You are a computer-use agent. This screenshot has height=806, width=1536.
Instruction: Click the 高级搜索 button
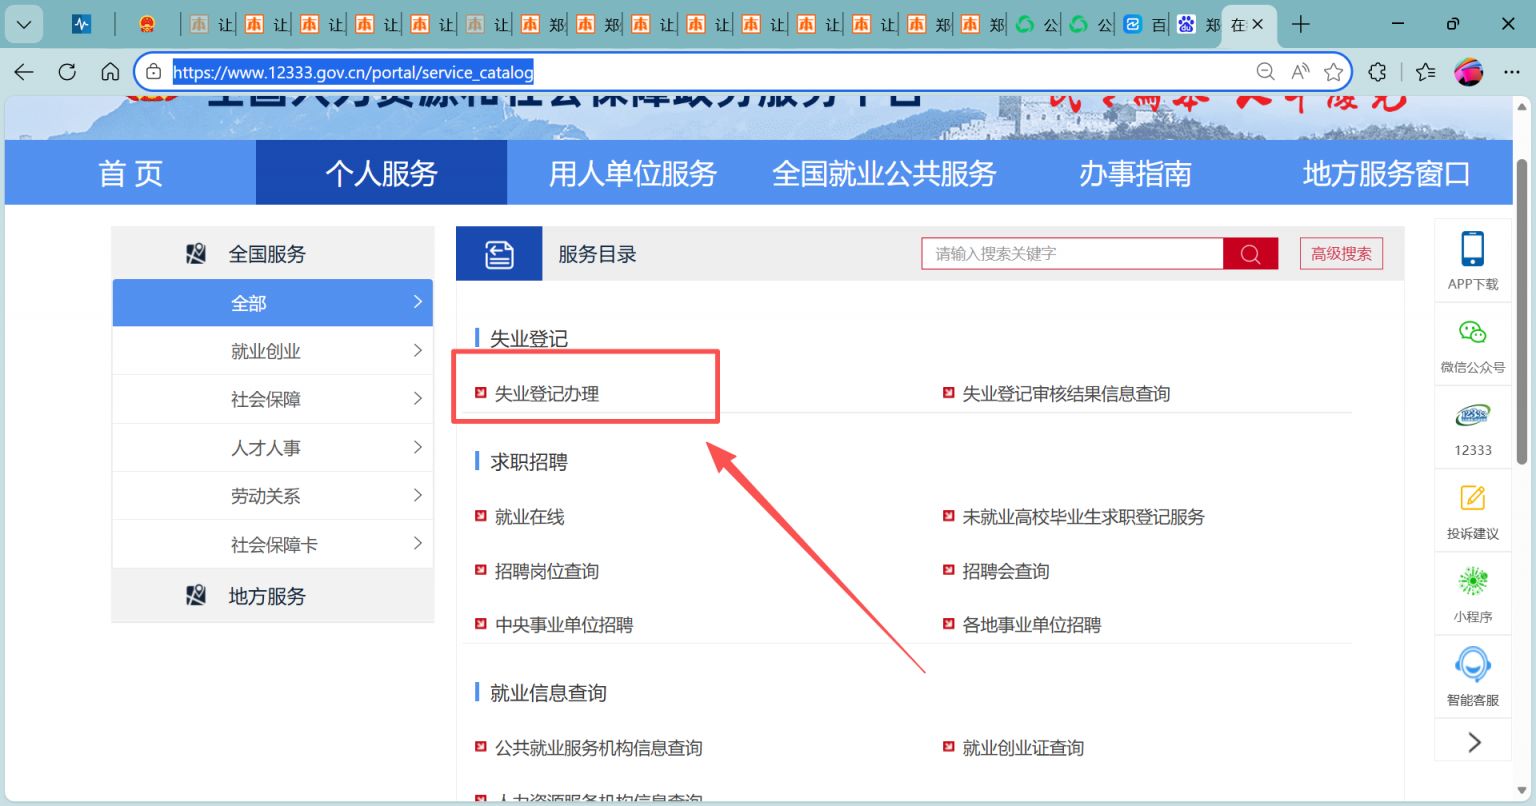[x=1341, y=254]
